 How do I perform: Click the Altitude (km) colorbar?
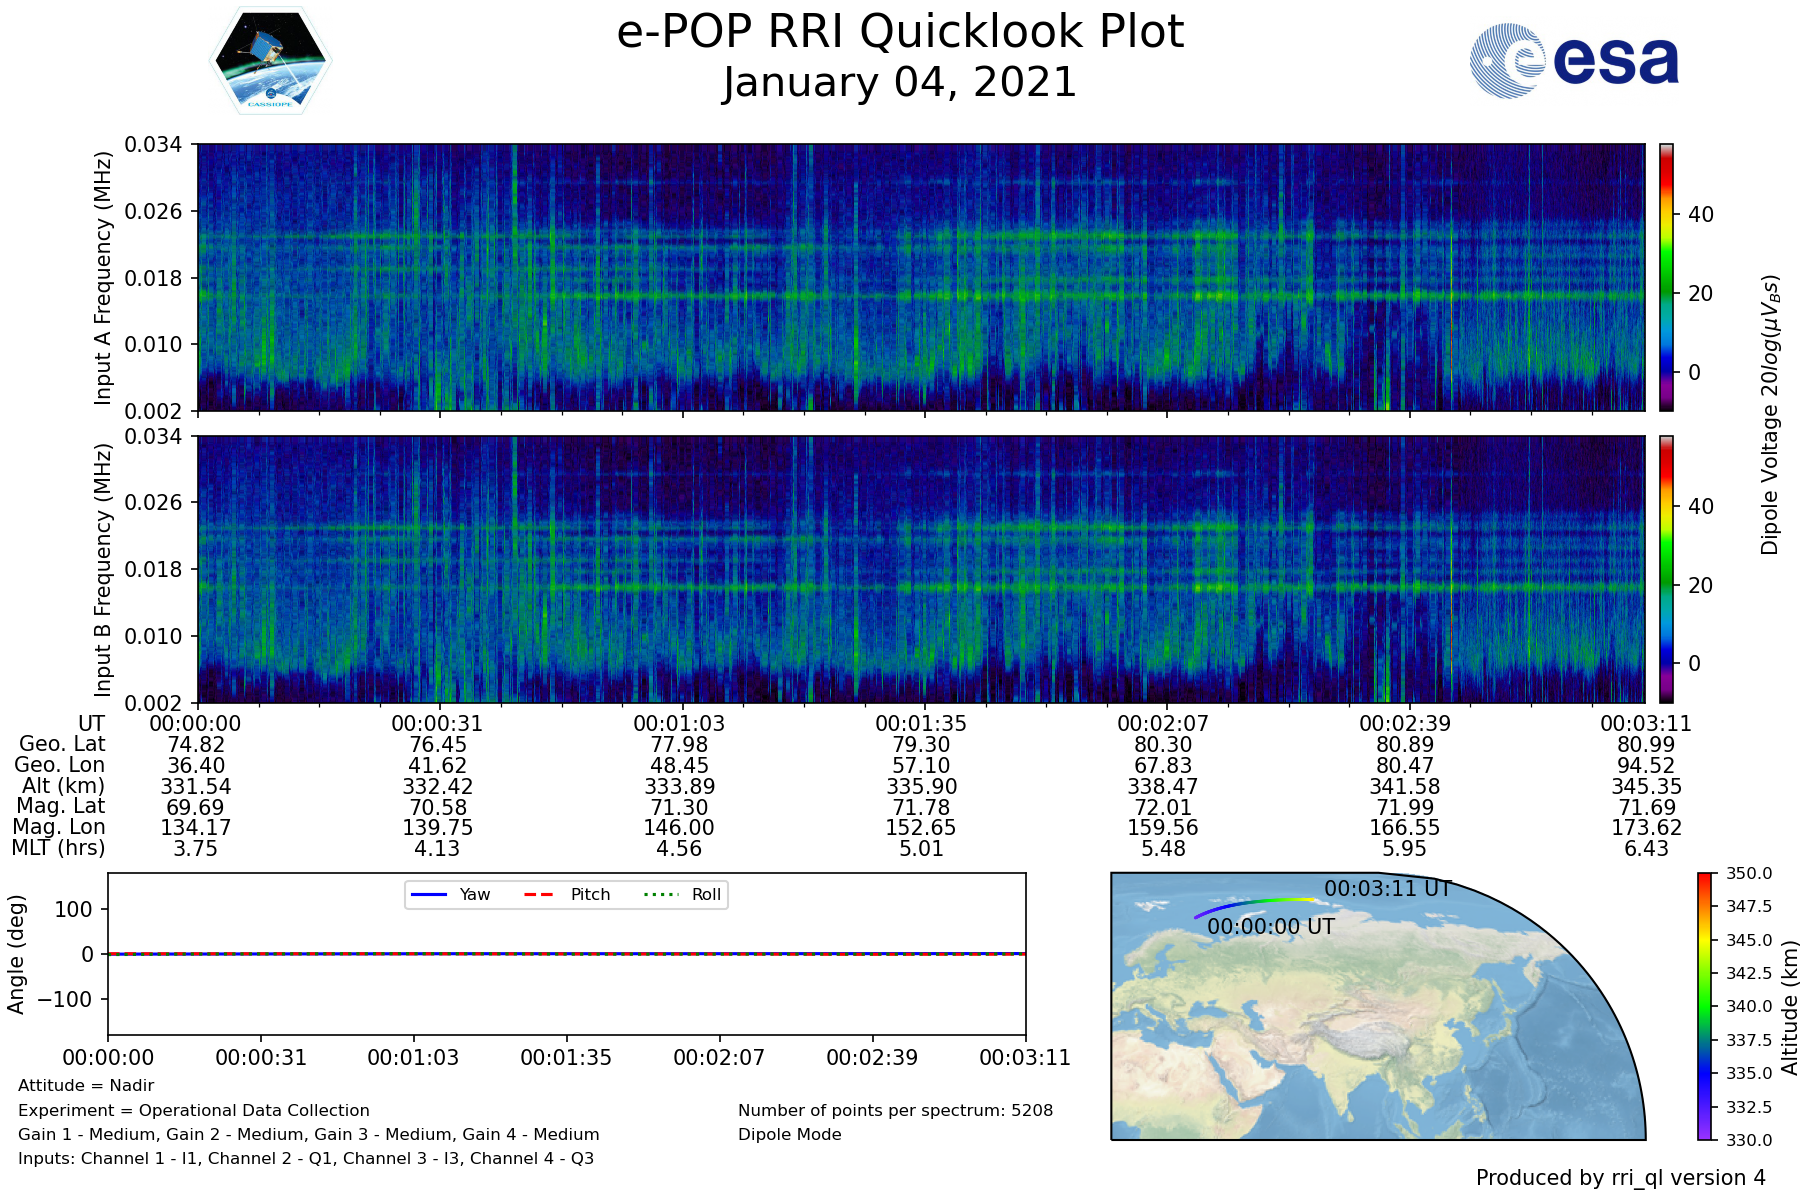coord(1705,1006)
